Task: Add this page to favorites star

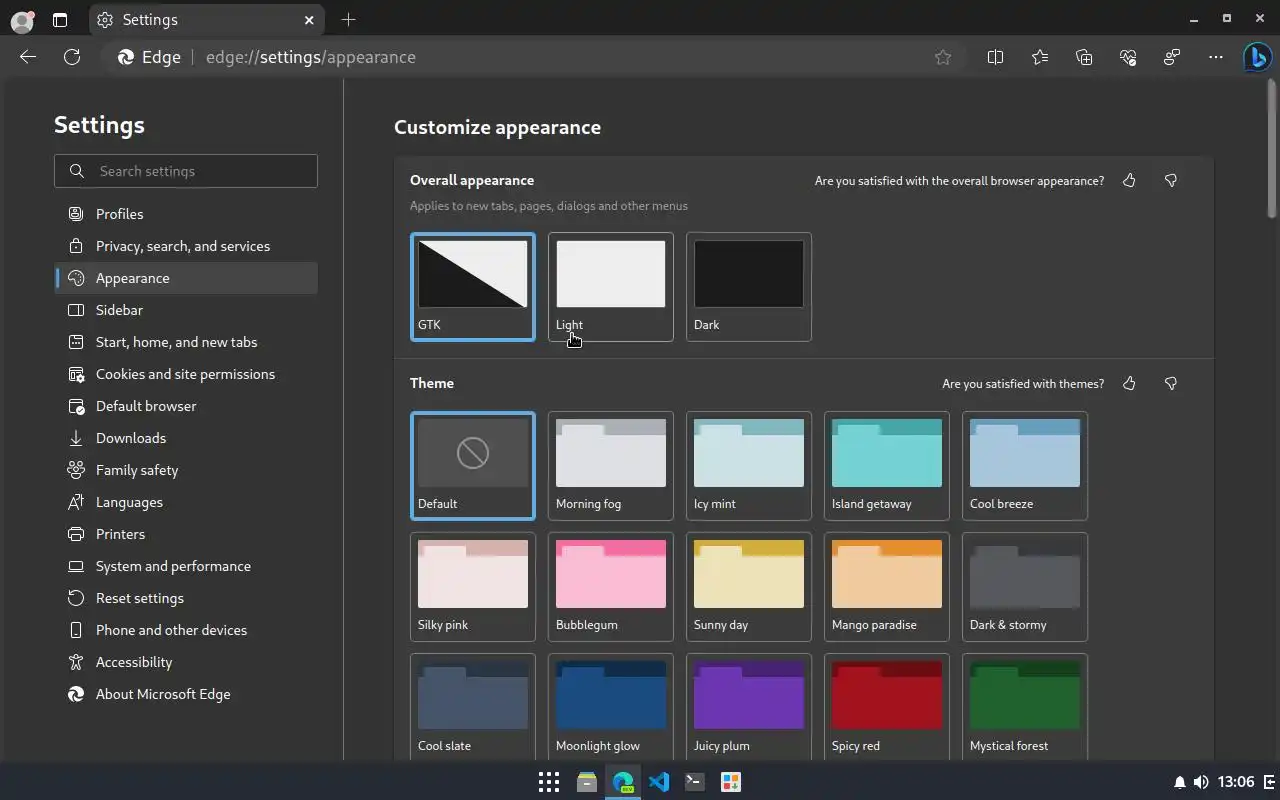Action: pos(943,57)
